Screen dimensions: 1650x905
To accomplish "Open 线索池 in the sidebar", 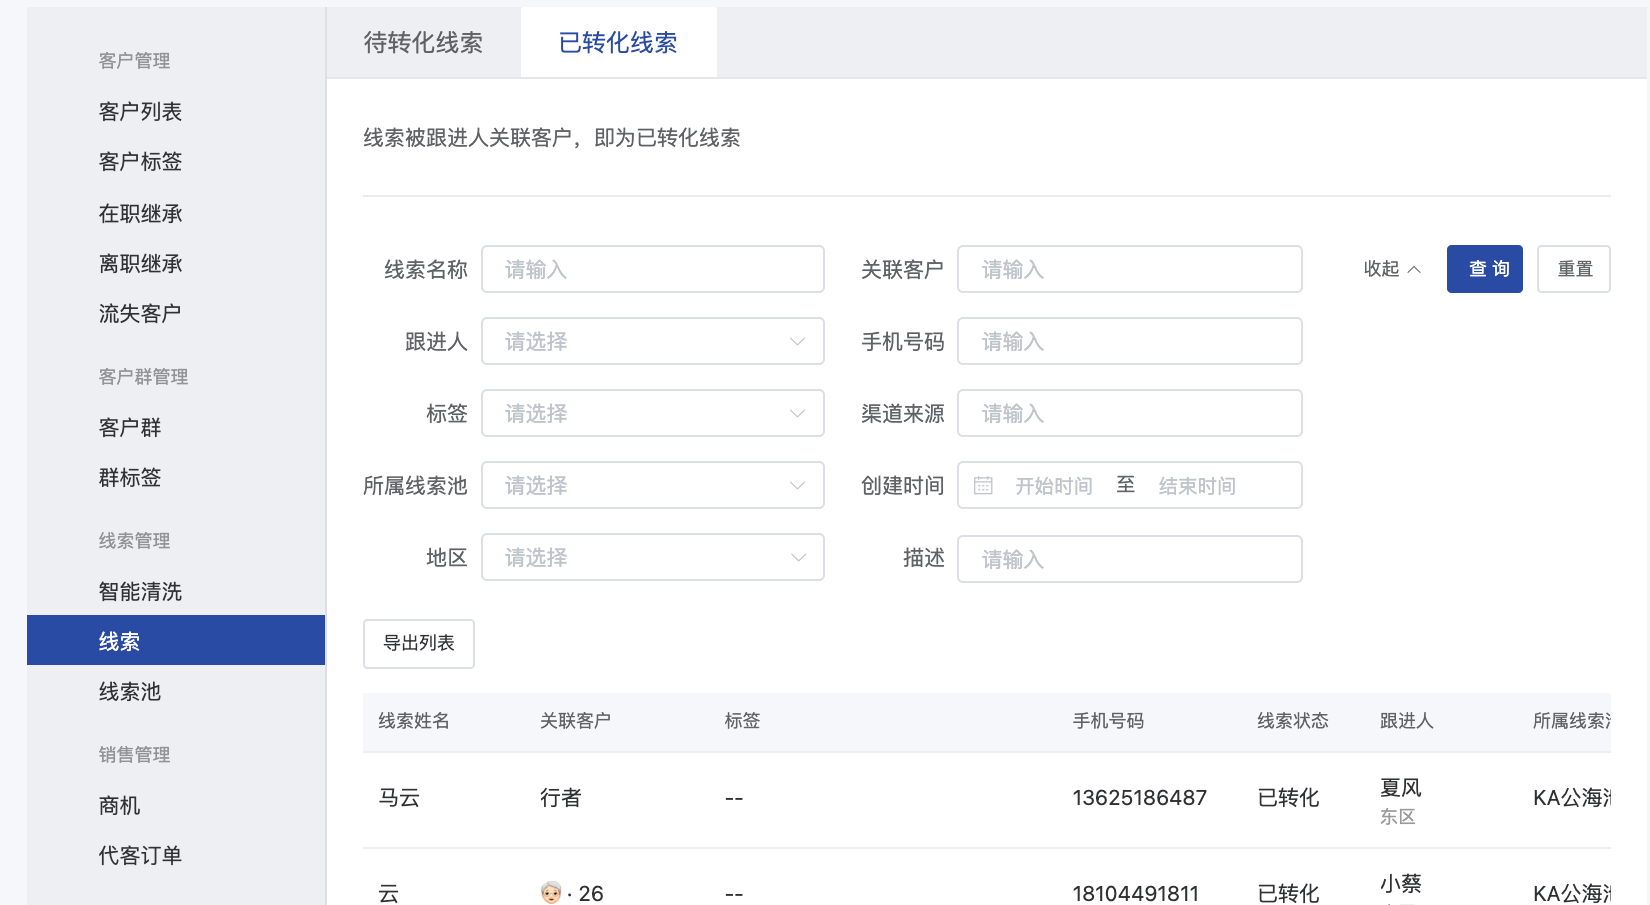I will pos(130,691).
